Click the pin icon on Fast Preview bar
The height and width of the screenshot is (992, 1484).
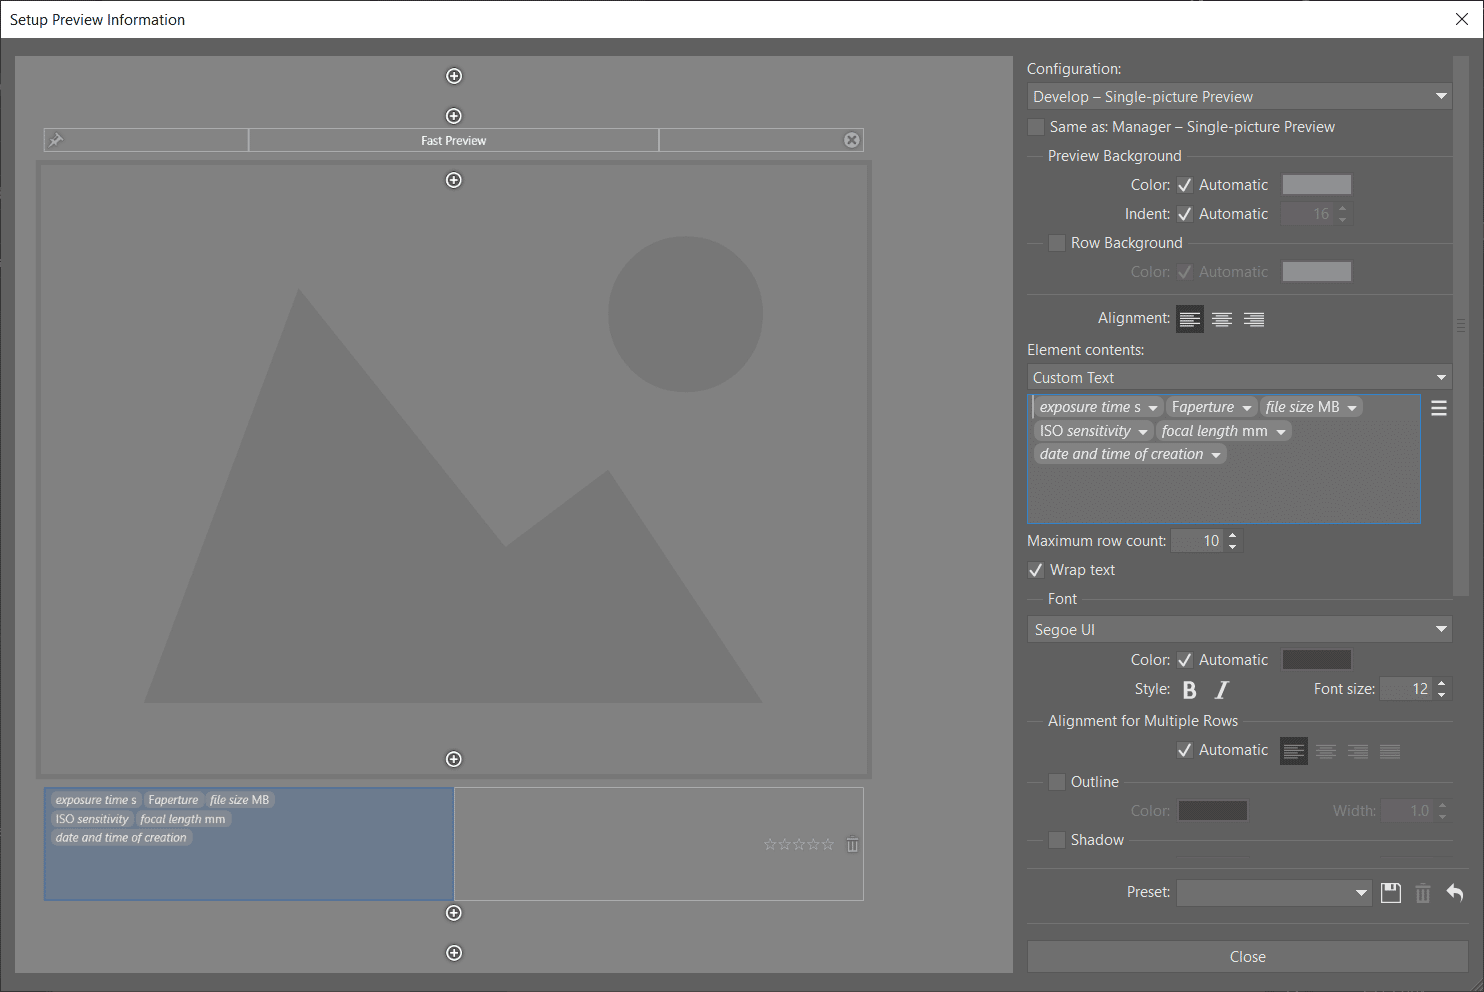[x=56, y=140]
